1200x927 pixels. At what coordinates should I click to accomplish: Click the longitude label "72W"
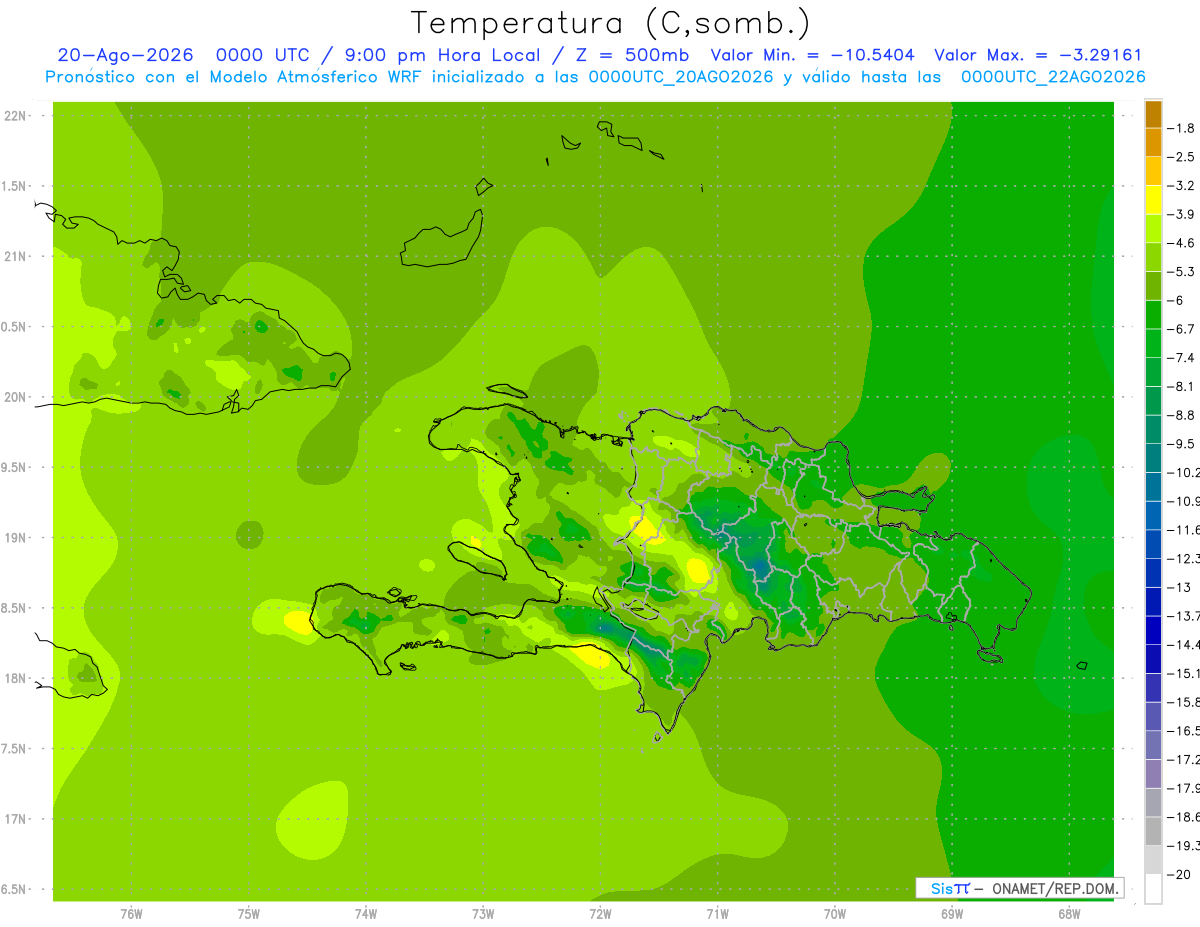point(600,914)
